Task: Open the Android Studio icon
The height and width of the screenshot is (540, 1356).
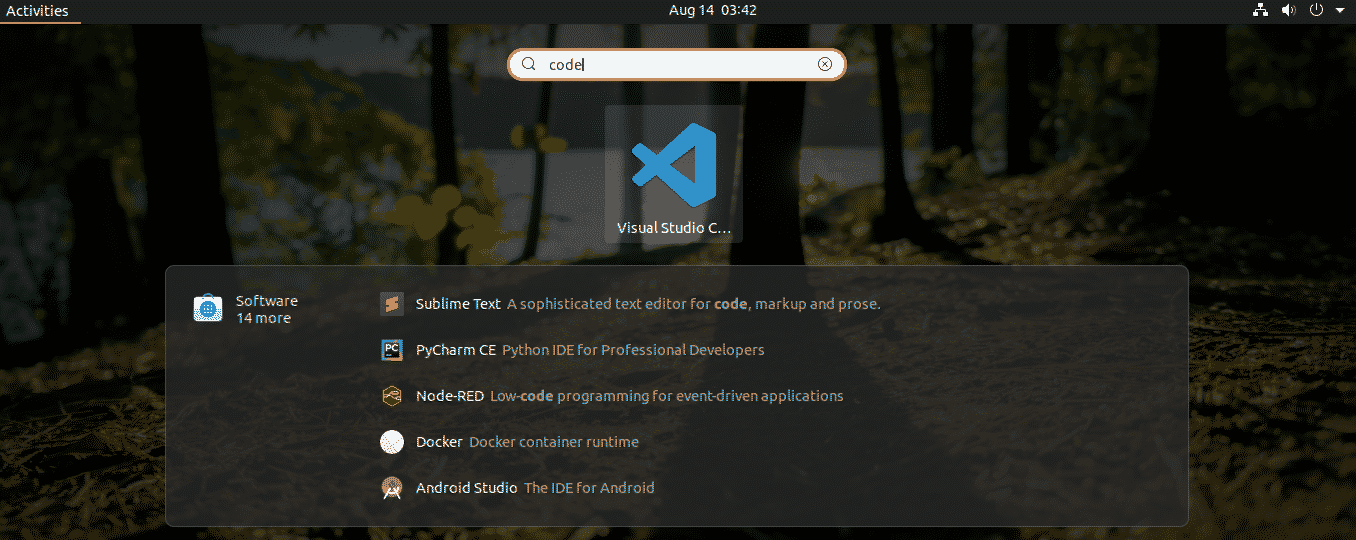Action: (392, 488)
